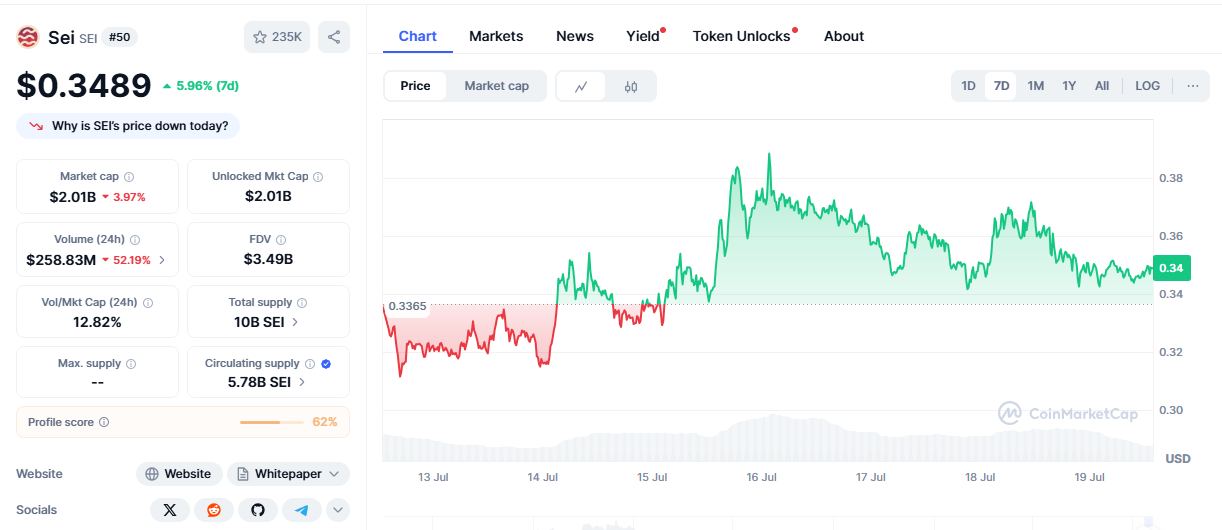The width and height of the screenshot is (1222, 530).
Task: Click the 62% profile score value
Action: pyautogui.click(x=325, y=422)
